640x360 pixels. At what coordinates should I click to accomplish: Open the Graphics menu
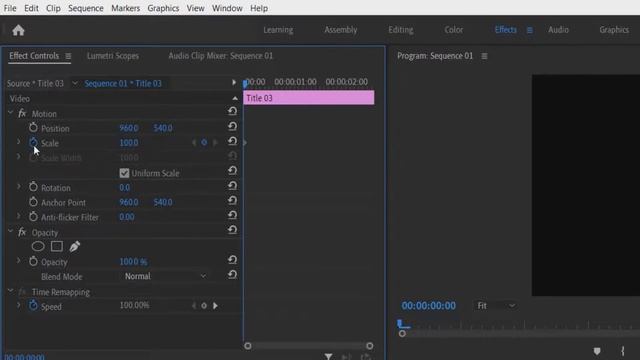163,8
